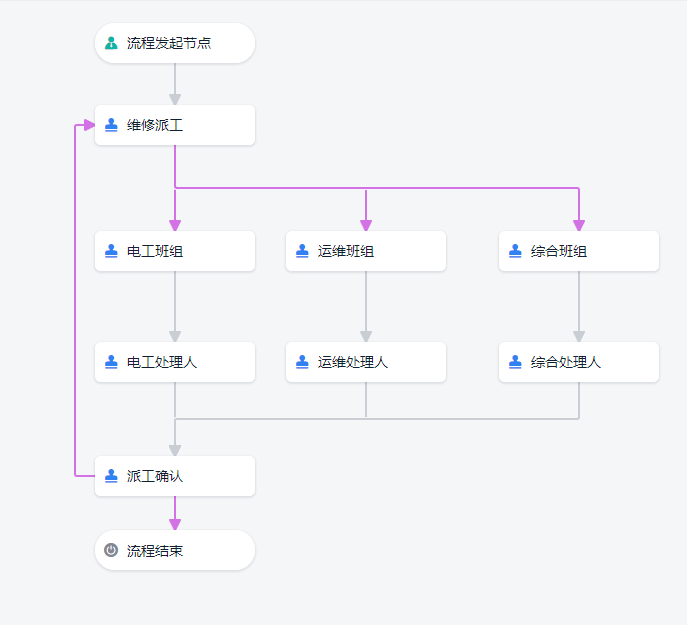Select the 流程结束 end node label
This screenshot has height=625, width=687.
click(155, 550)
